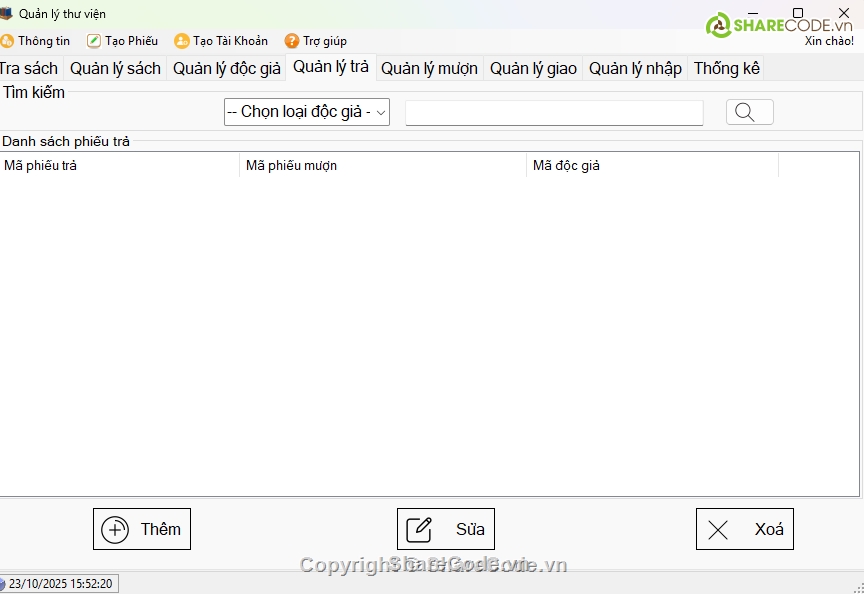Open Trợ giúp help question icon
This screenshot has width=864, height=594.
[x=292, y=41]
